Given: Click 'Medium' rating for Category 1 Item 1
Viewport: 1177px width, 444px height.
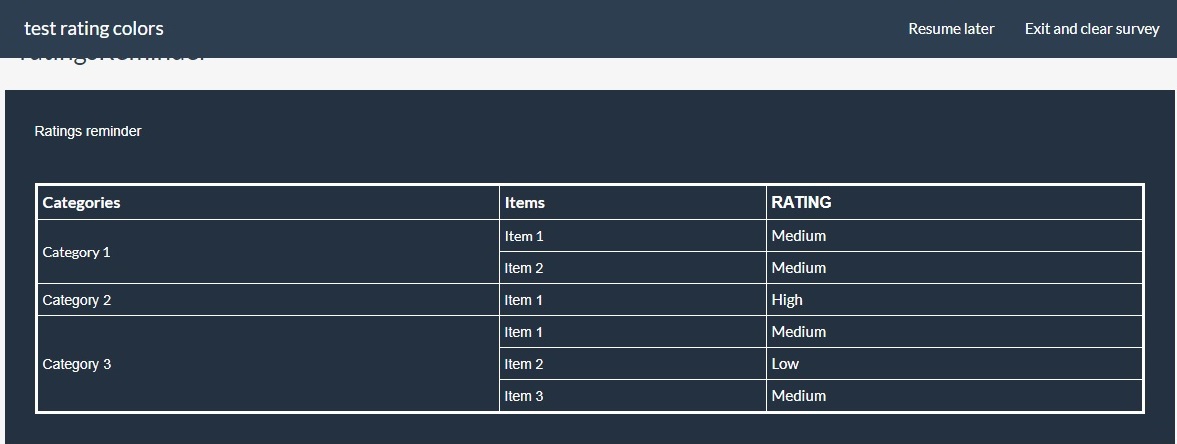Looking at the screenshot, I should click(799, 236).
